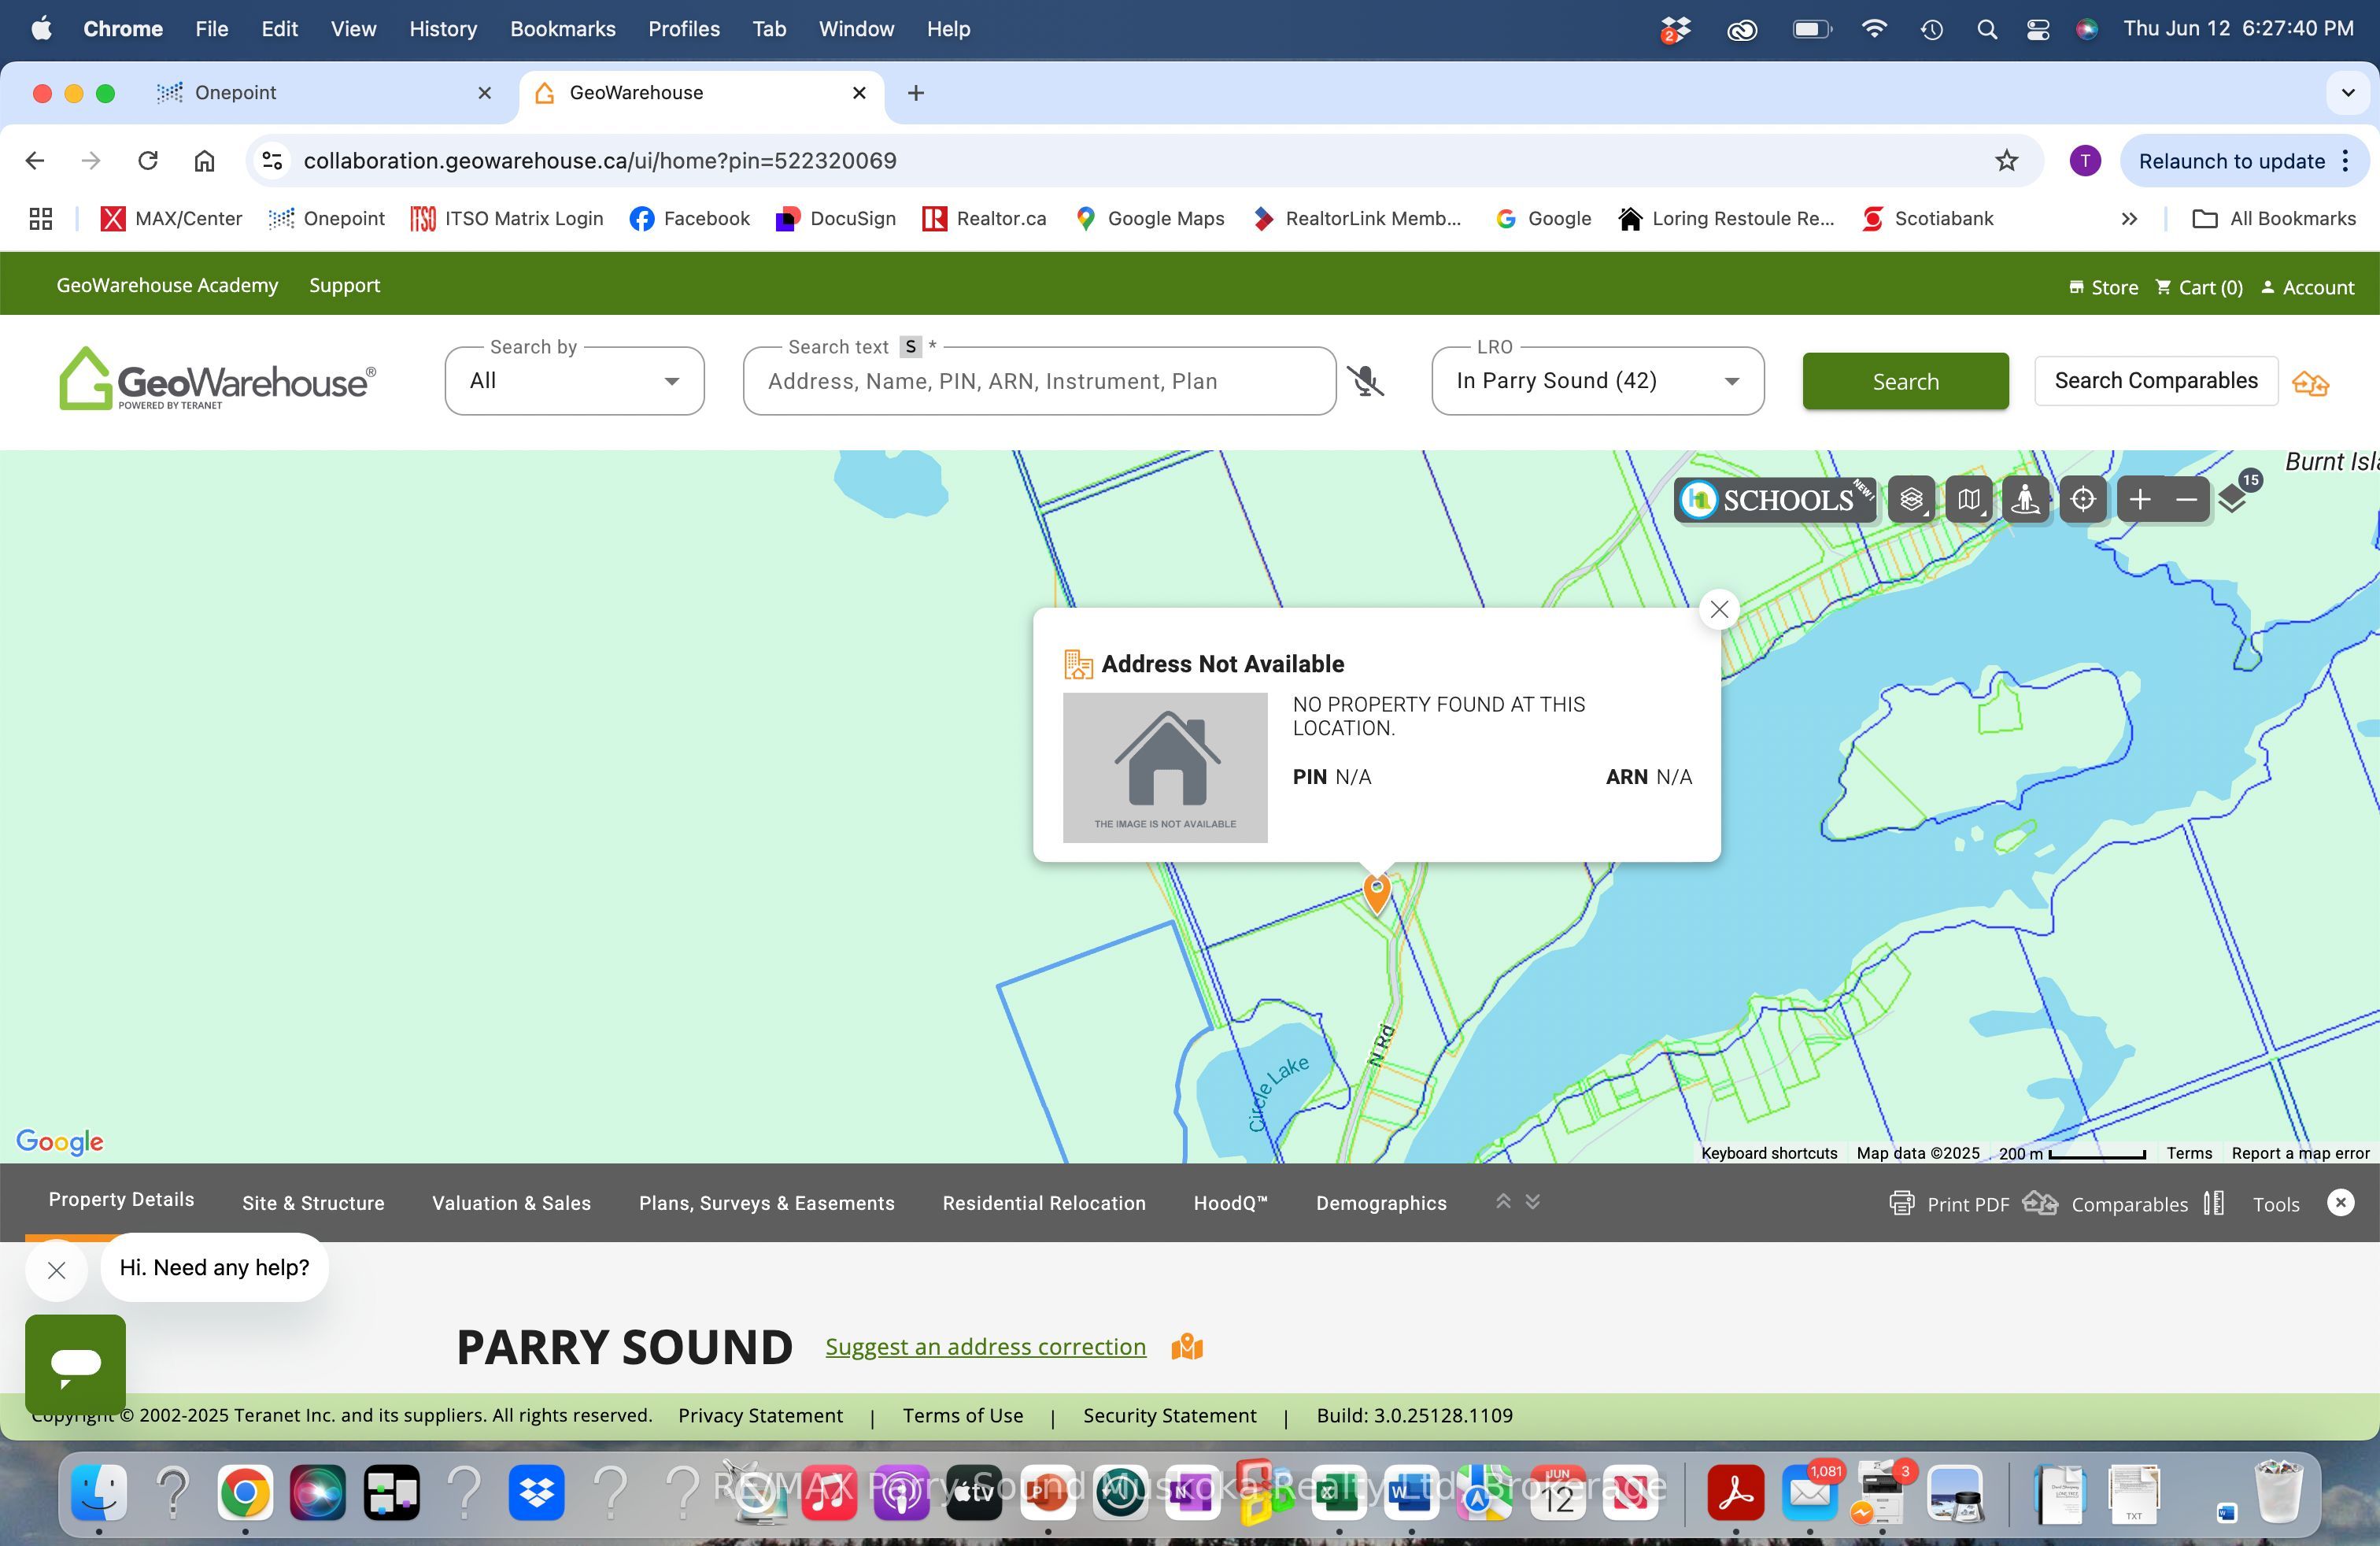Recenter map using the crosshair icon
Viewport: 2380px width, 1546px height.
coord(2083,499)
